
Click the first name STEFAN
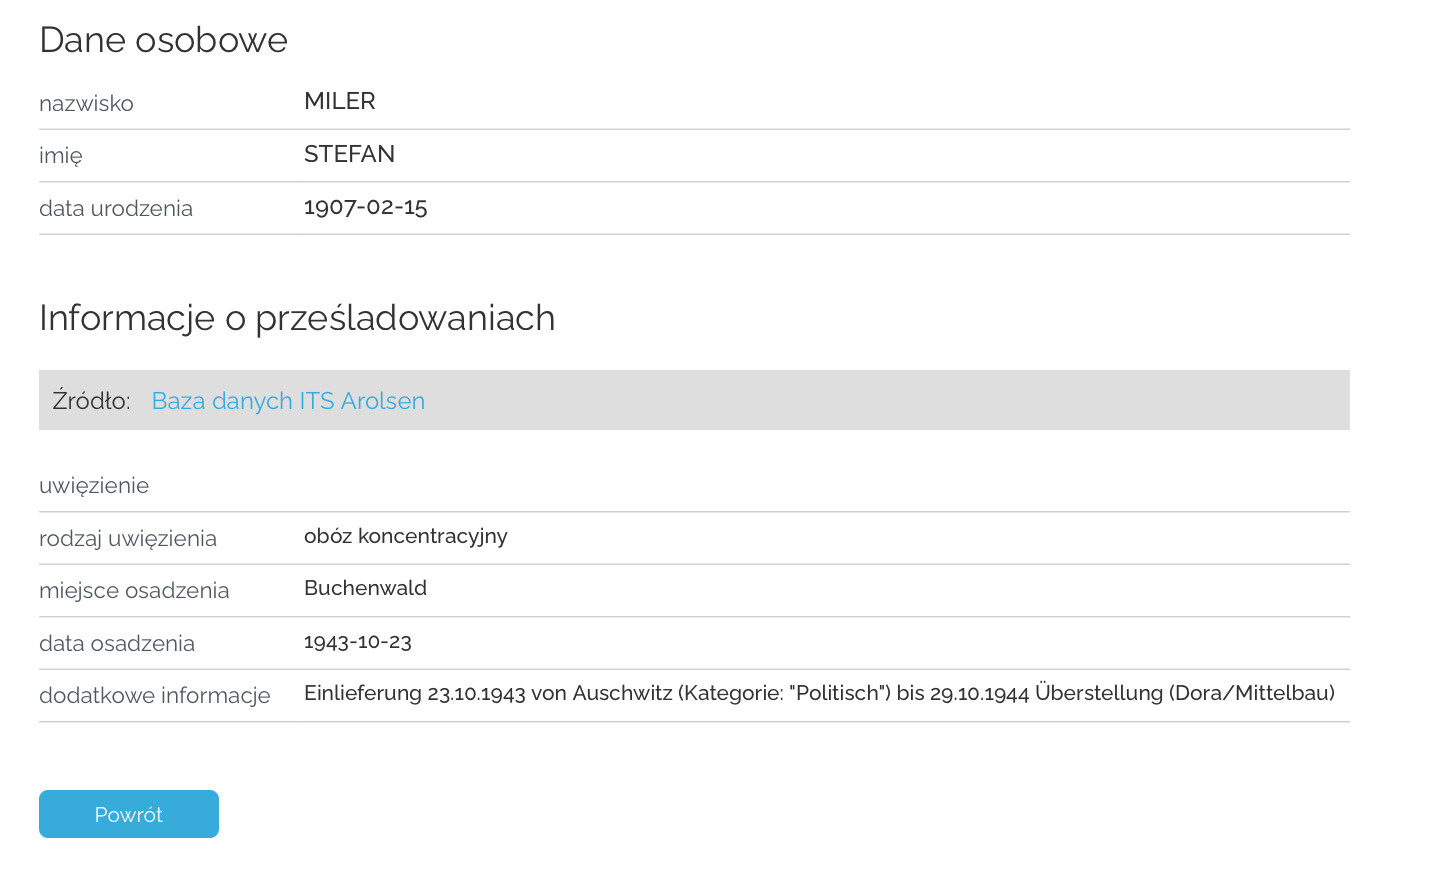(x=349, y=154)
